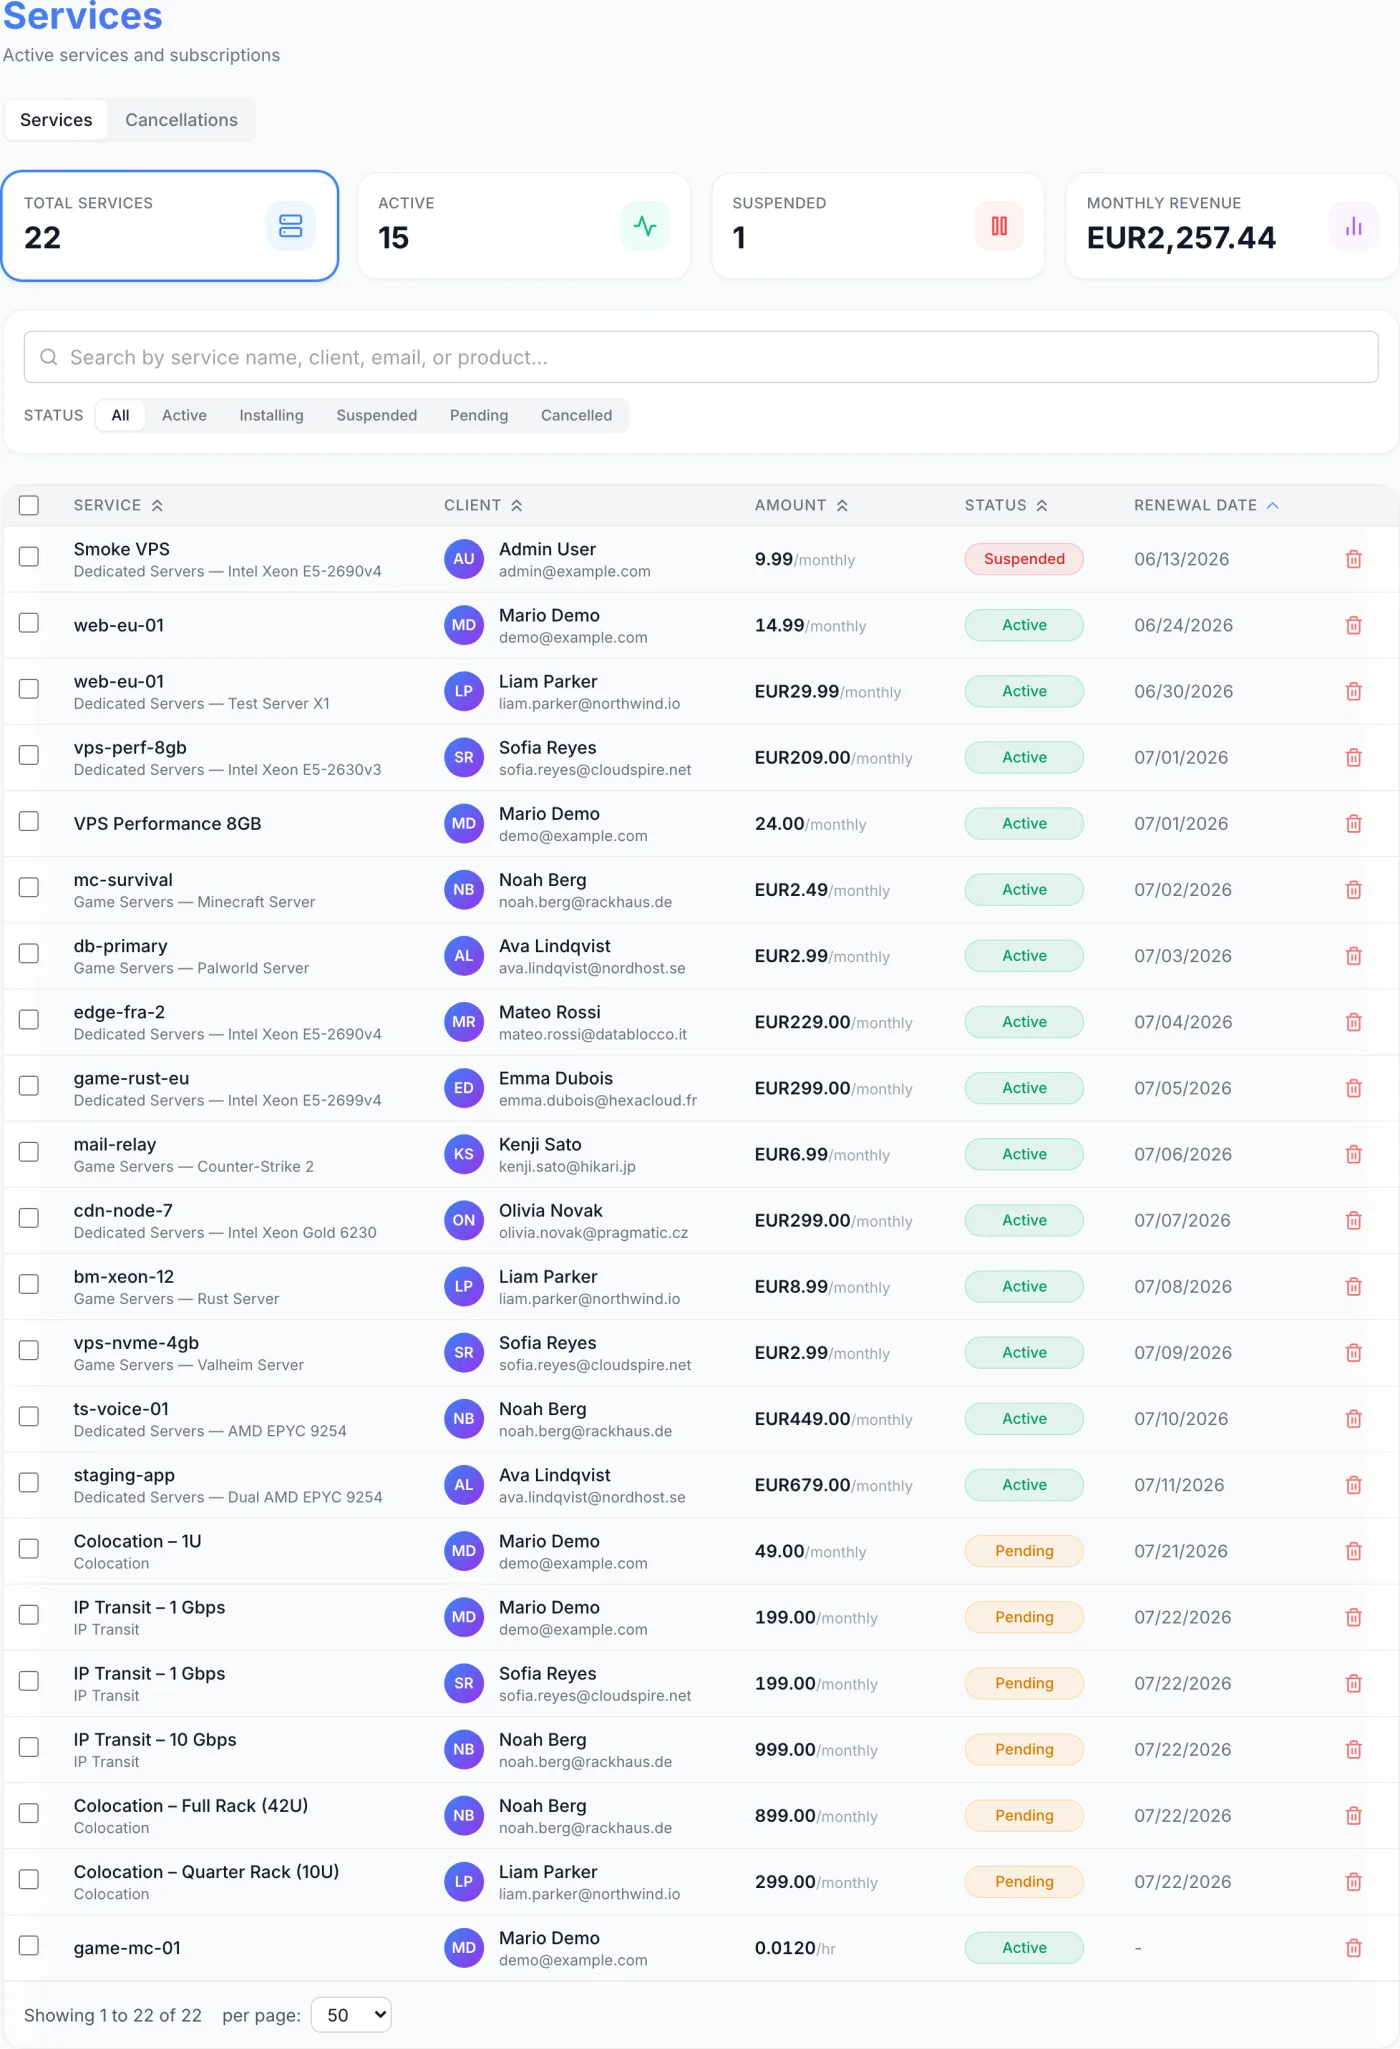Click amount EUR679.00/monthly

(x=833, y=1485)
